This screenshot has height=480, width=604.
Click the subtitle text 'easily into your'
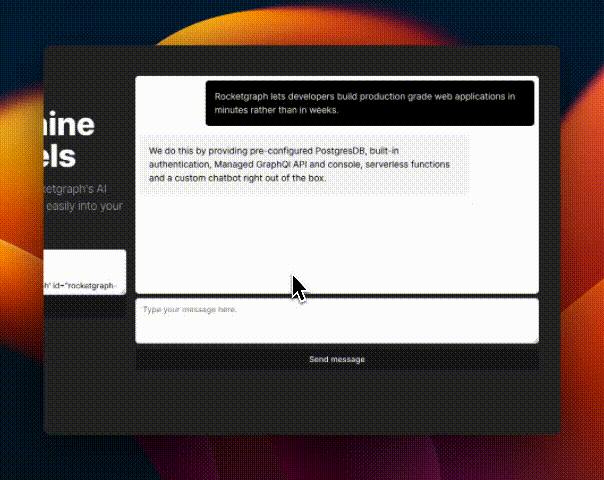pyautogui.click(x=84, y=206)
